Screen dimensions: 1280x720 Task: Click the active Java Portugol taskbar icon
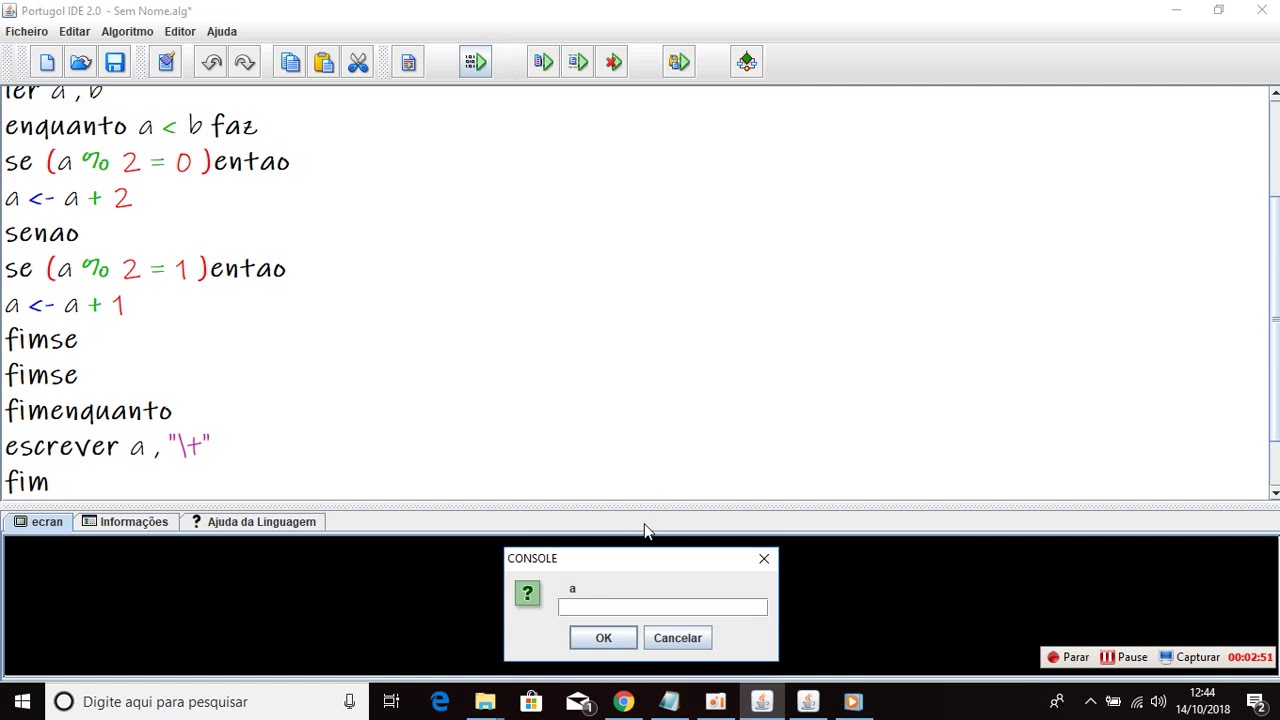tap(761, 702)
